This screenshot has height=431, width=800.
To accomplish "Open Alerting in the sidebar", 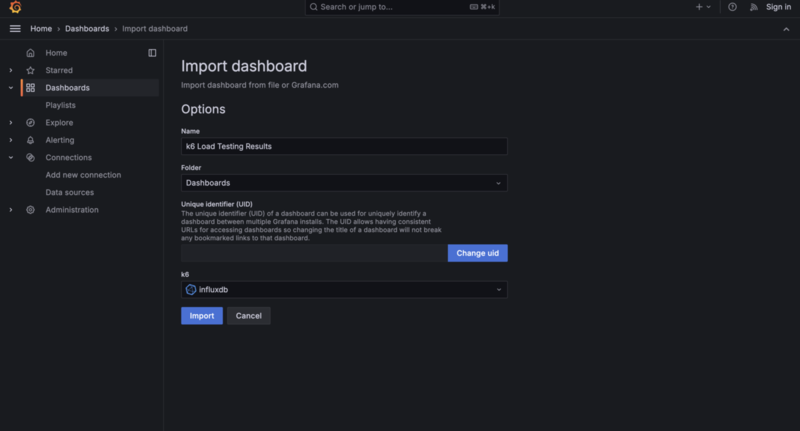I will [x=60, y=140].
